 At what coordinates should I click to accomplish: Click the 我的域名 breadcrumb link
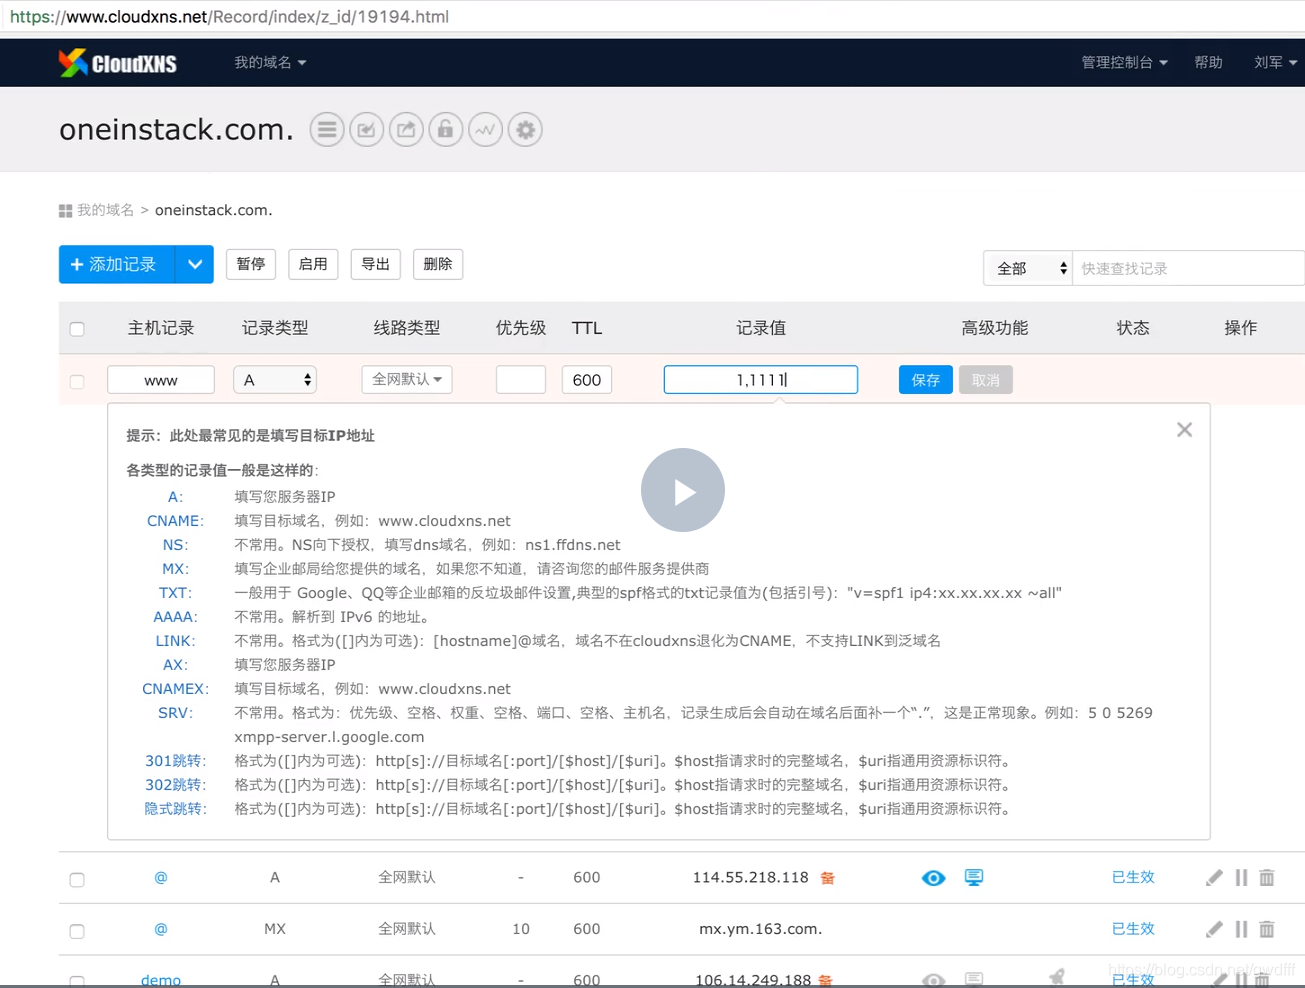(x=105, y=210)
